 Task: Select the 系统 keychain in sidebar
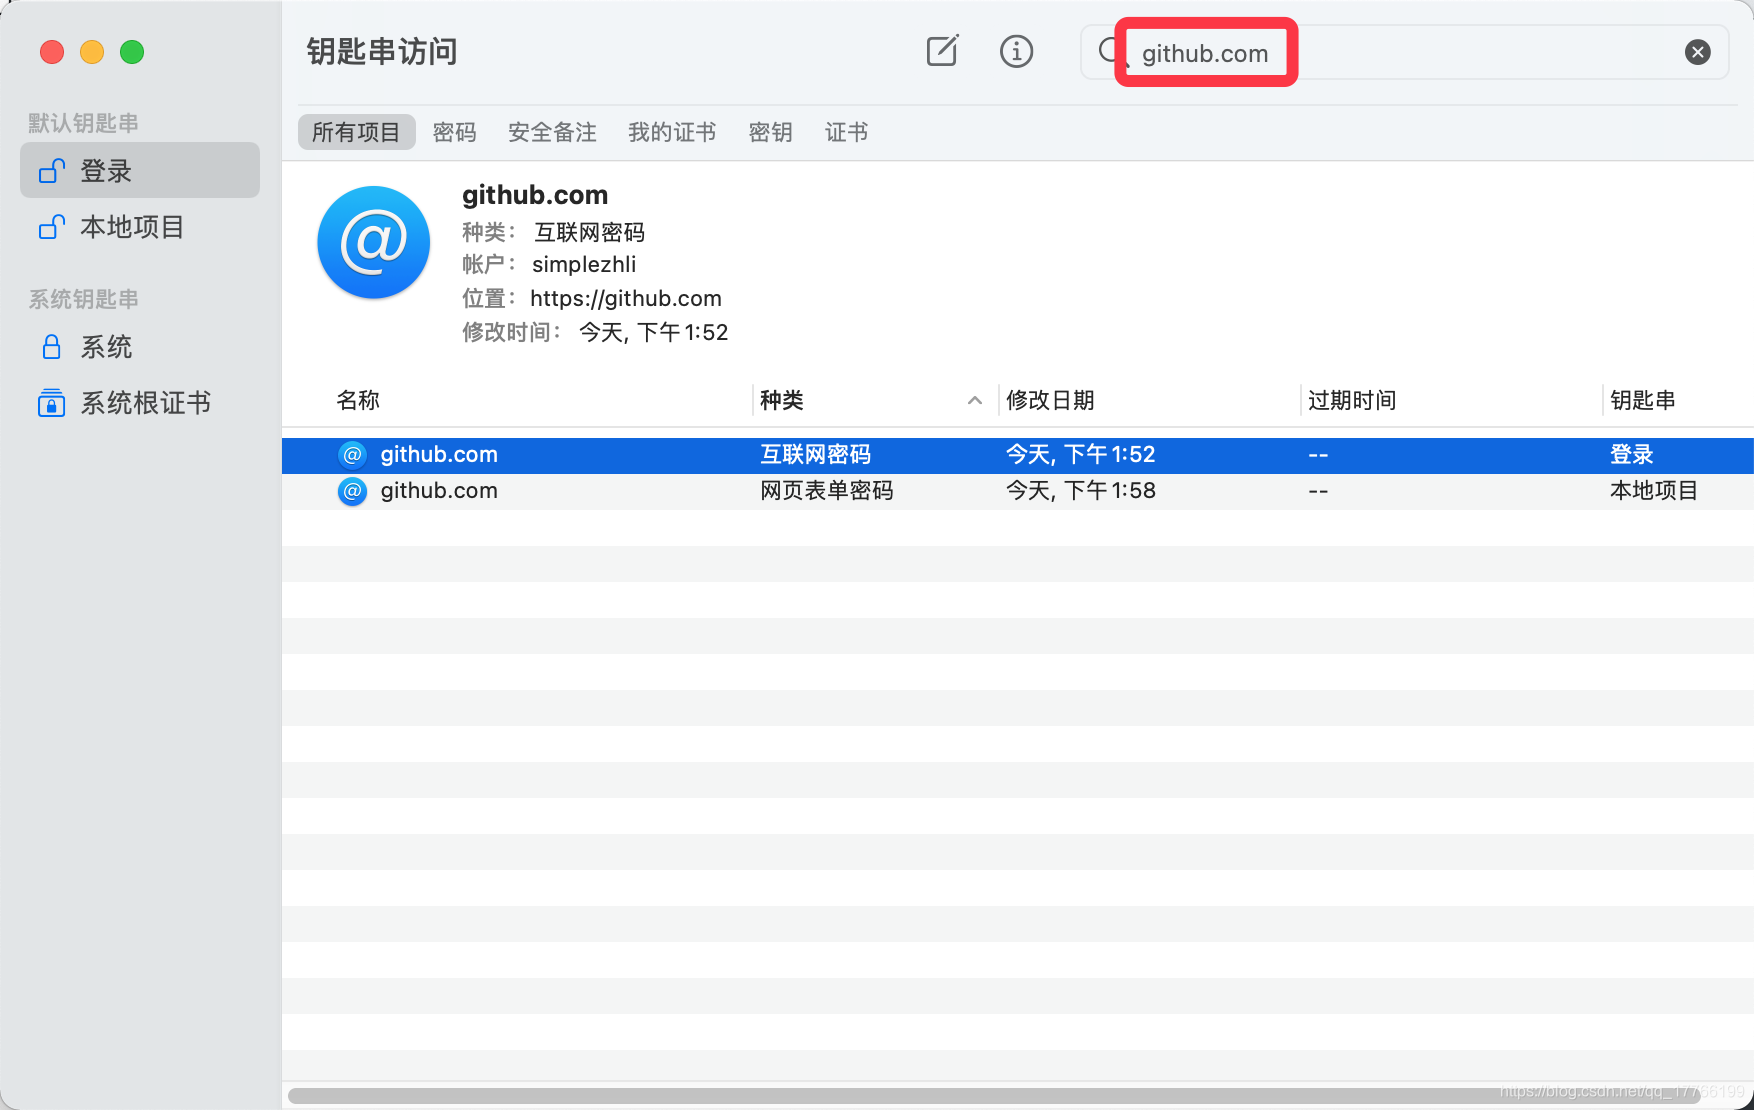(140, 347)
